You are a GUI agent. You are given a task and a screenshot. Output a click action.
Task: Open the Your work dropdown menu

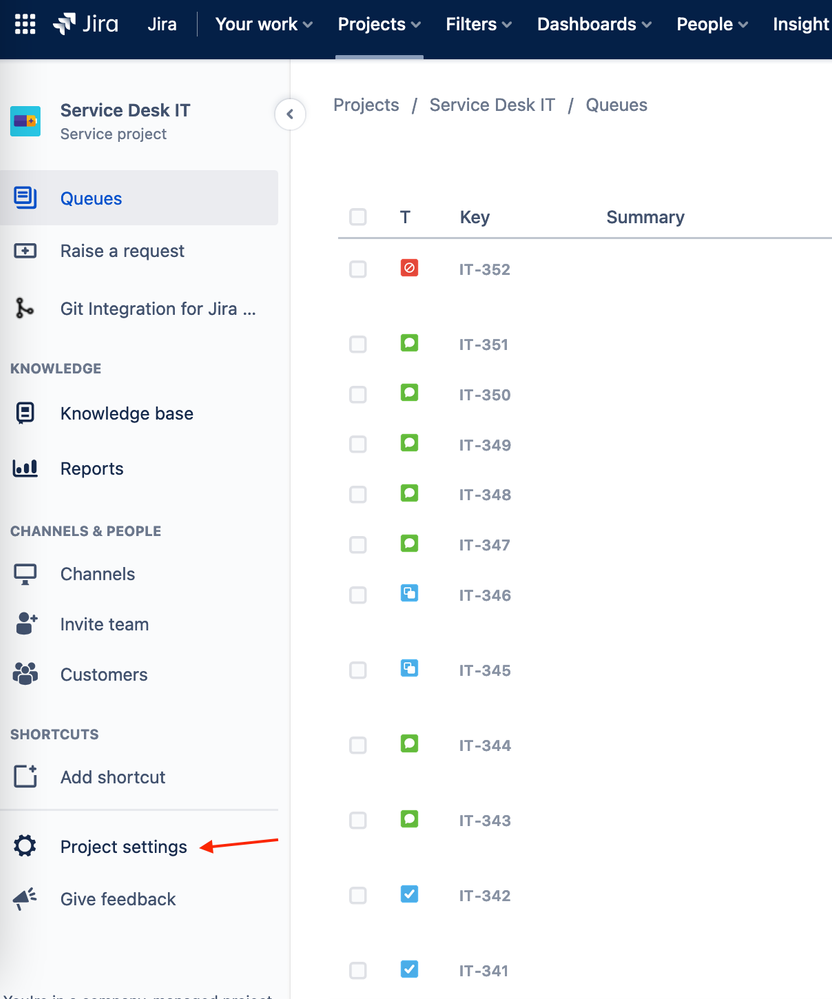click(264, 24)
